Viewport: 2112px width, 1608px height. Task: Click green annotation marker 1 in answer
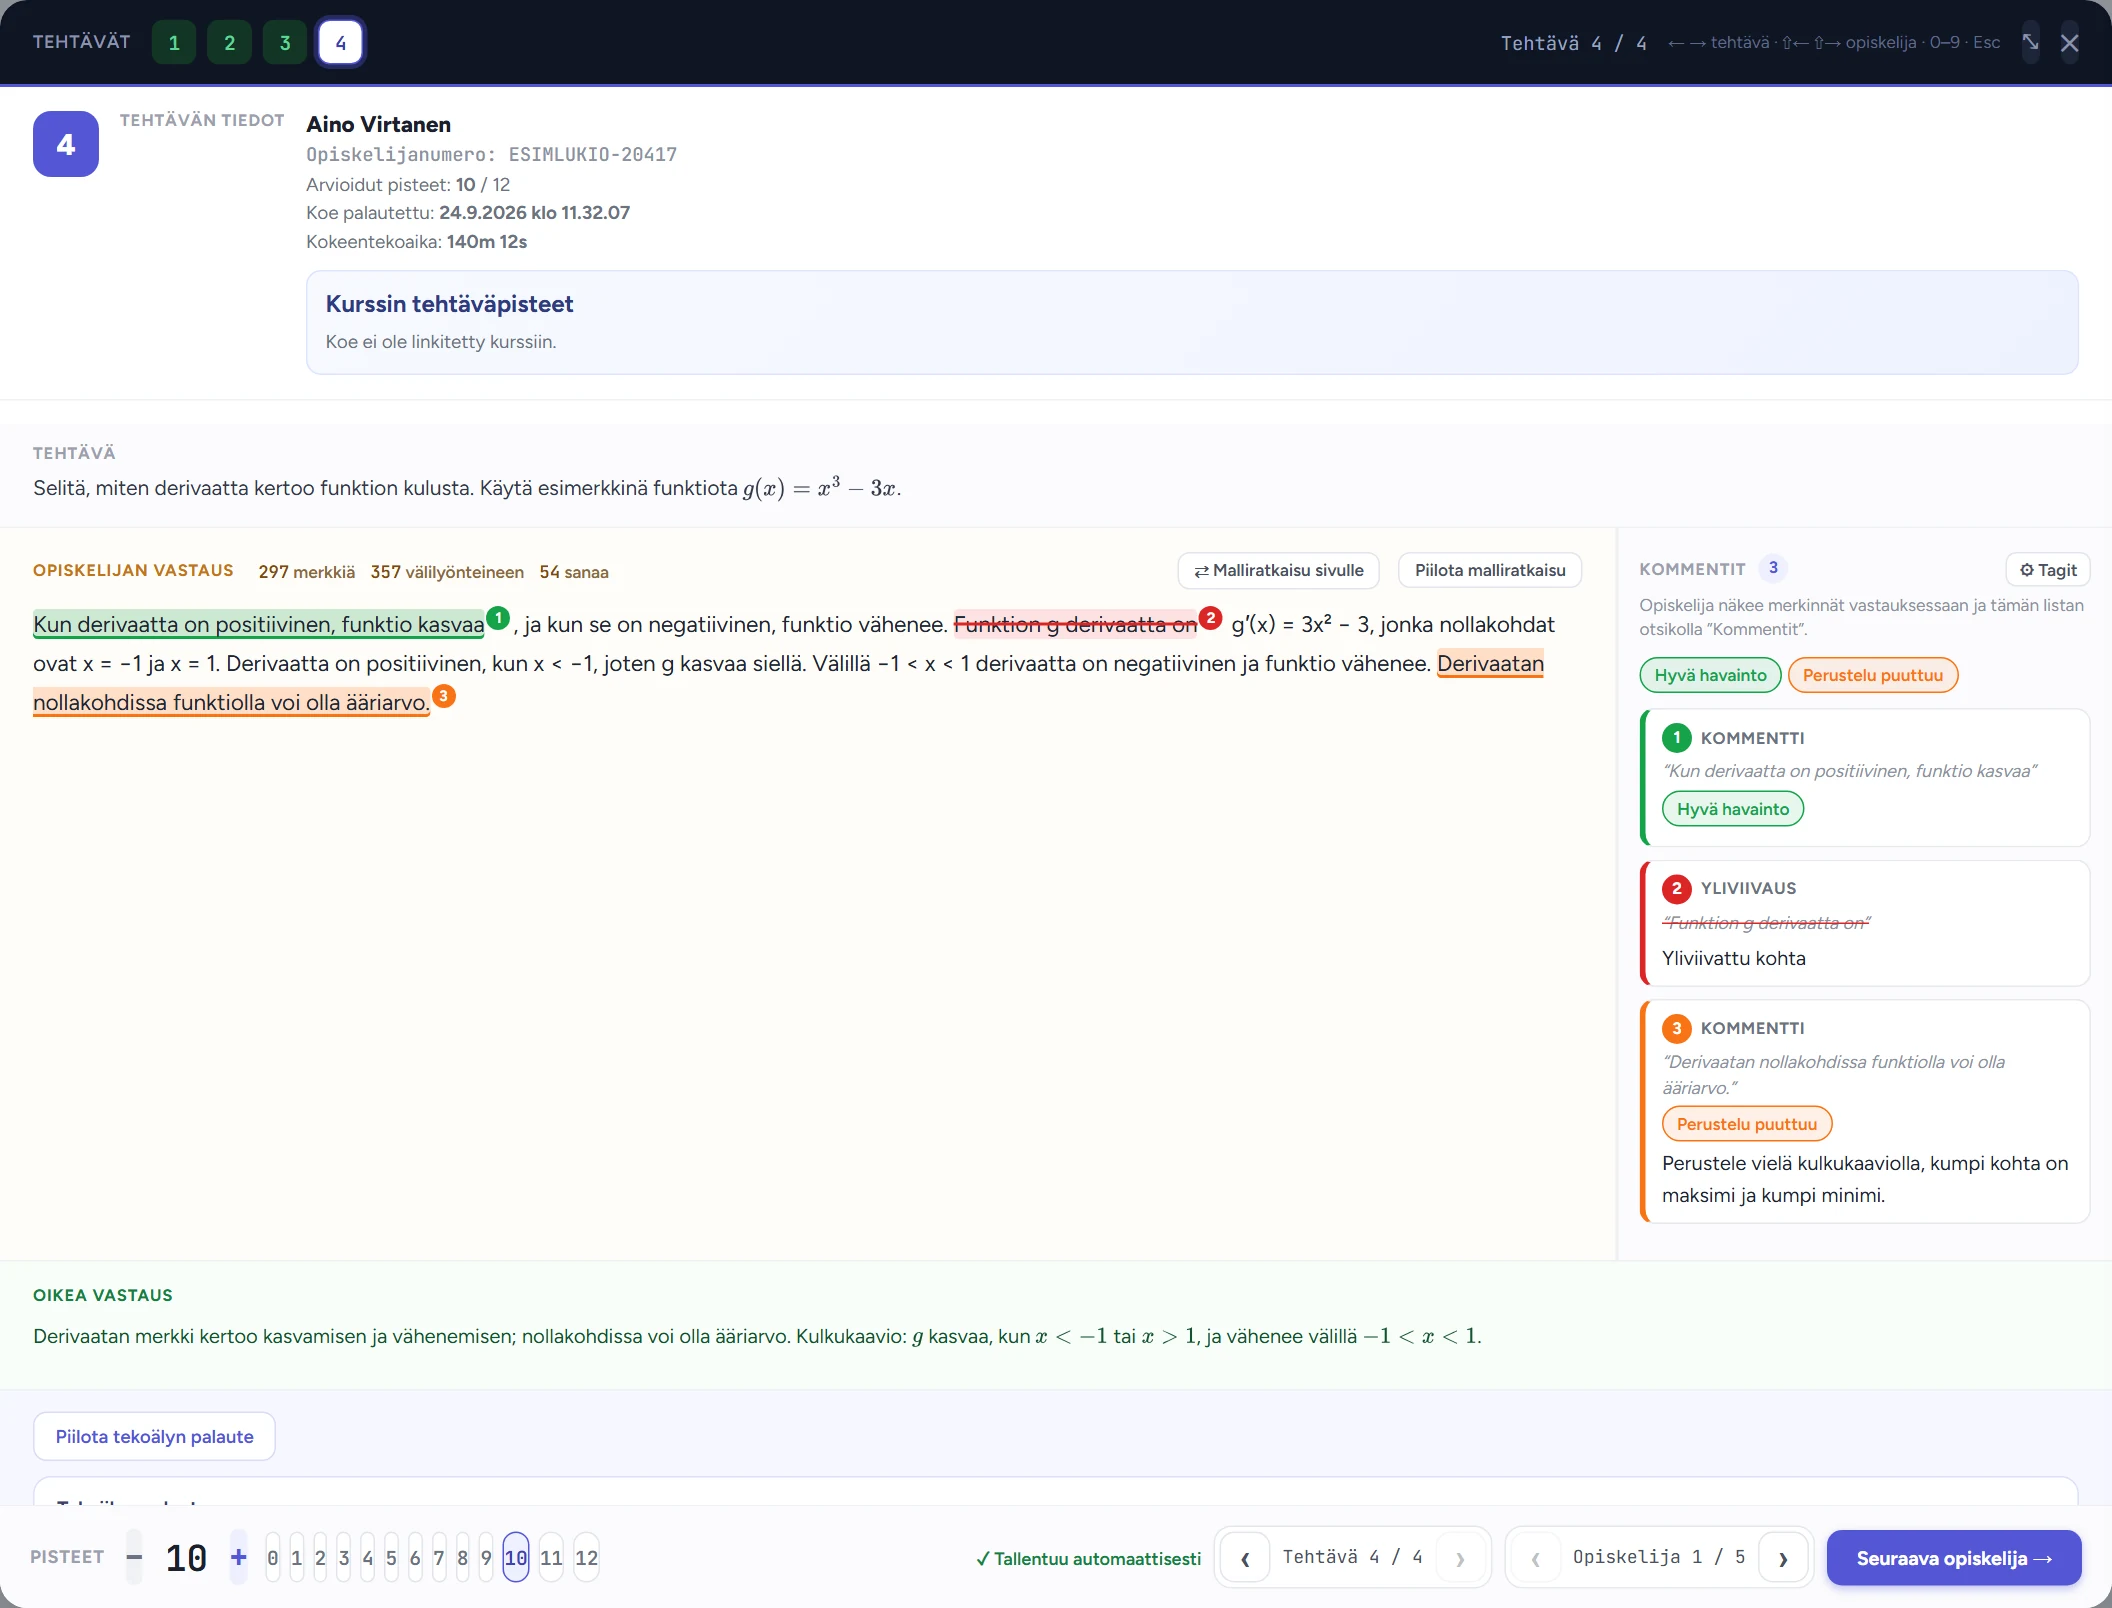pyautogui.click(x=498, y=618)
